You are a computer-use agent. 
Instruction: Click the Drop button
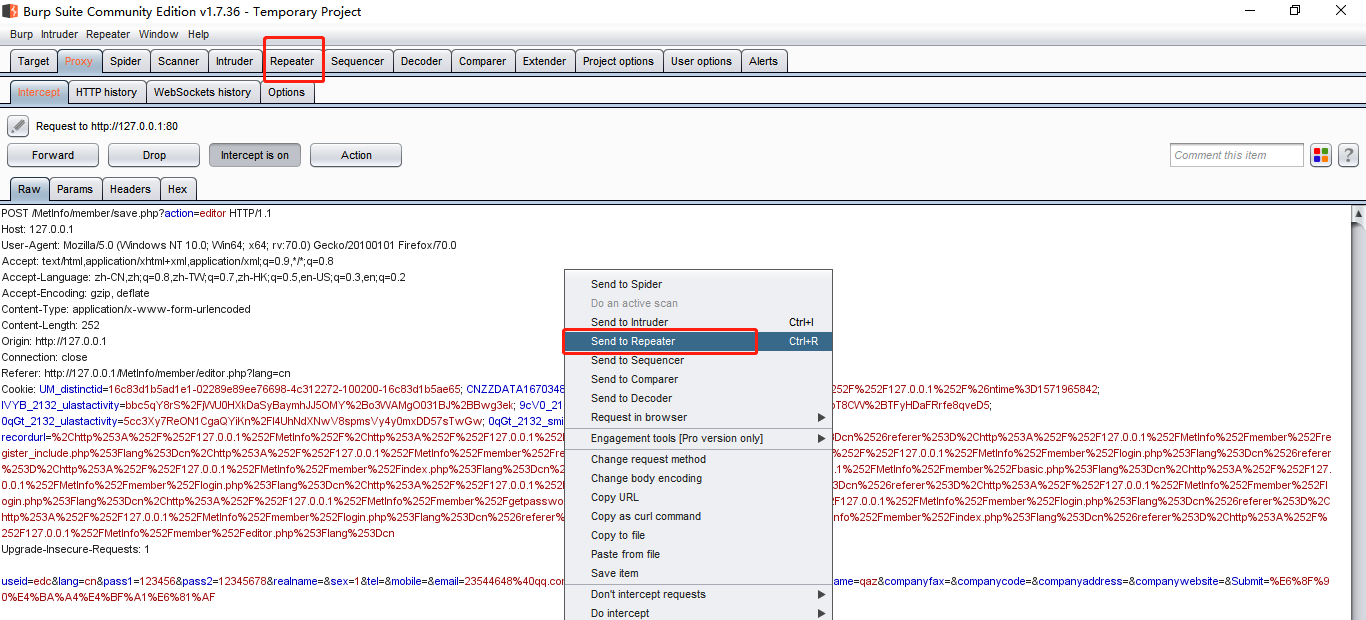point(154,155)
